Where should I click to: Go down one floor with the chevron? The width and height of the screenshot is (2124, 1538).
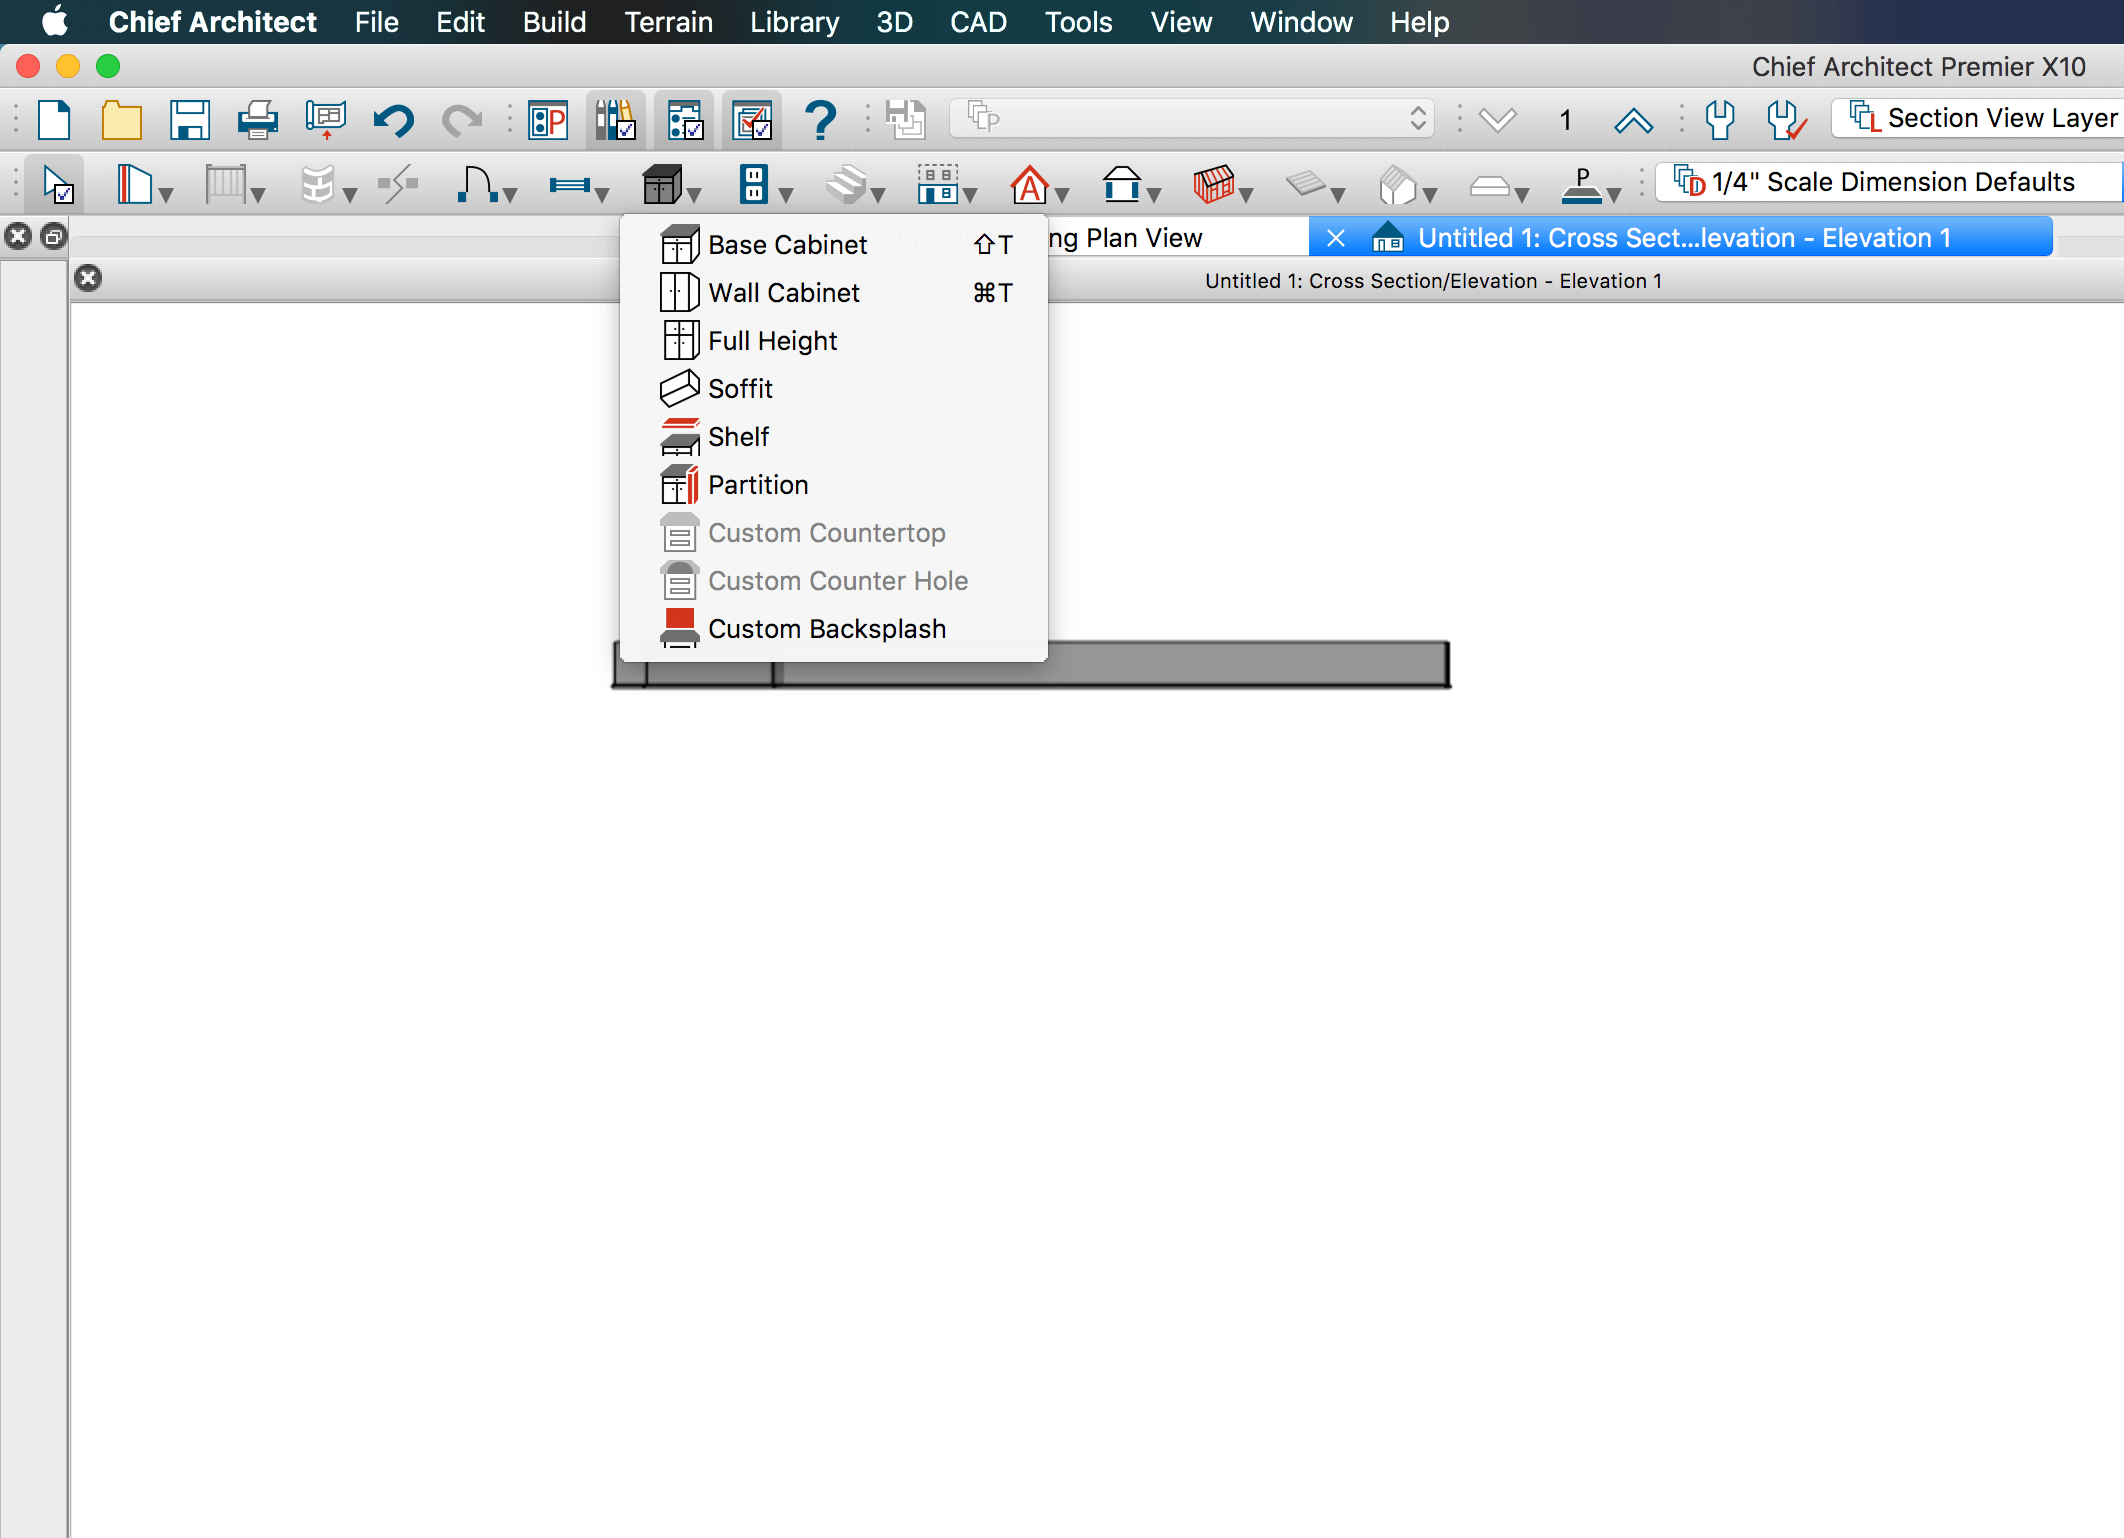1497,120
